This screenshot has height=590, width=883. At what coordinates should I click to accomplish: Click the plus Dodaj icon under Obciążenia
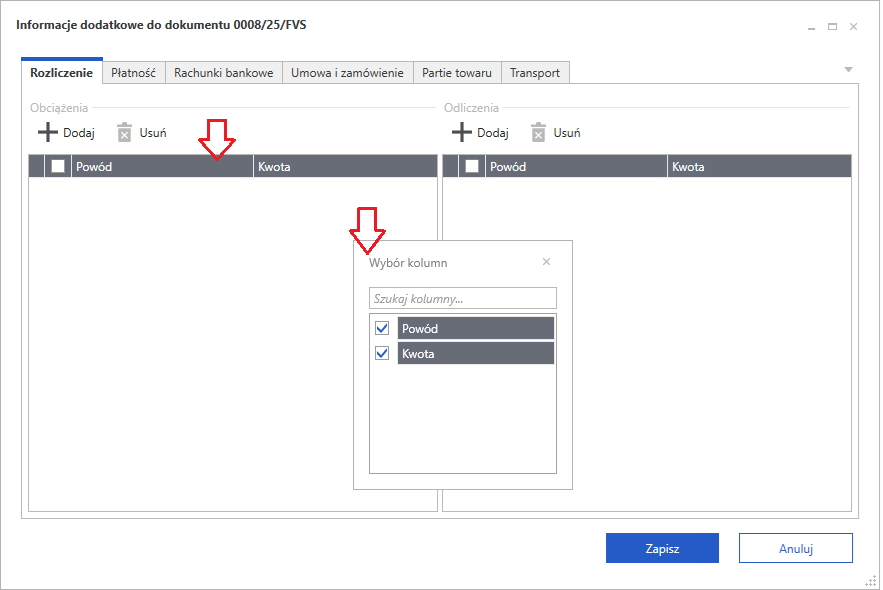pyautogui.click(x=48, y=132)
